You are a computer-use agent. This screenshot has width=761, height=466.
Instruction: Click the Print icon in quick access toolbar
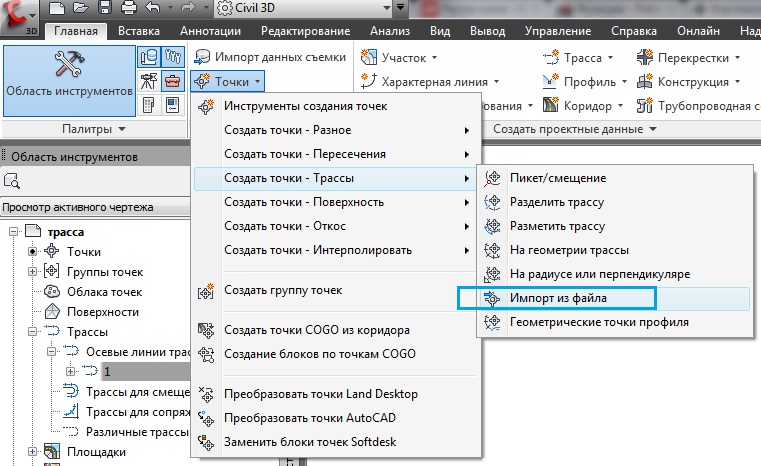click(x=129, y=8)
